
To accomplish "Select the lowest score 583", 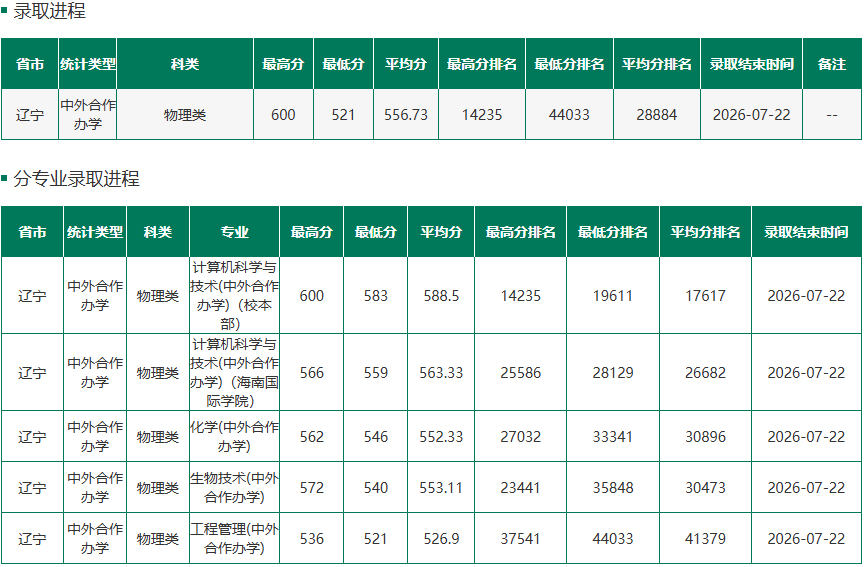I will 376,296.
